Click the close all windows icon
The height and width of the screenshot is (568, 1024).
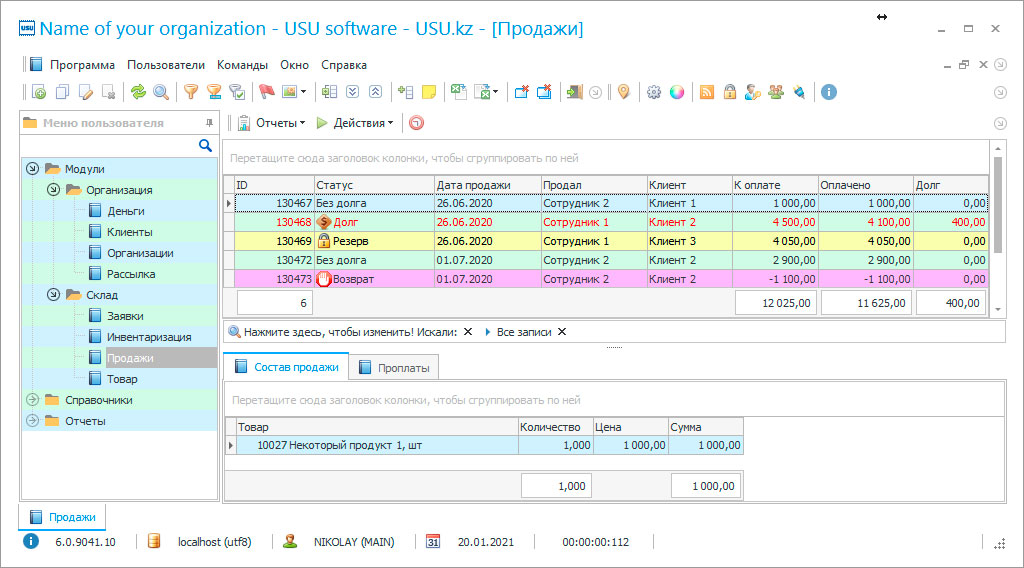(544, 92)
